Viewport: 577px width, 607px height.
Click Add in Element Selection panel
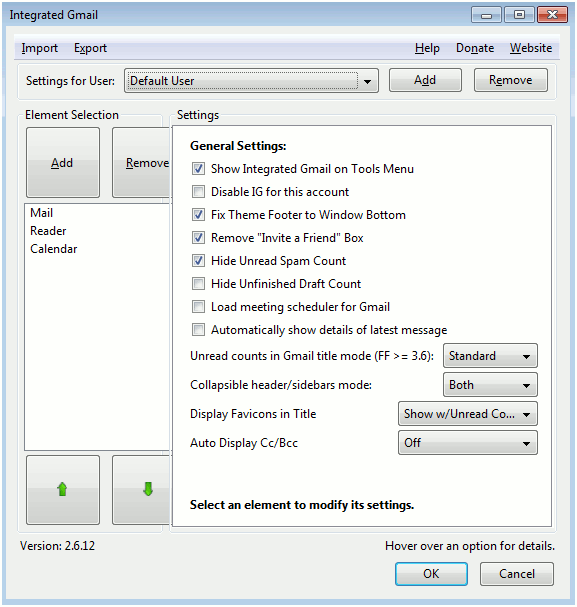point(63,163)
